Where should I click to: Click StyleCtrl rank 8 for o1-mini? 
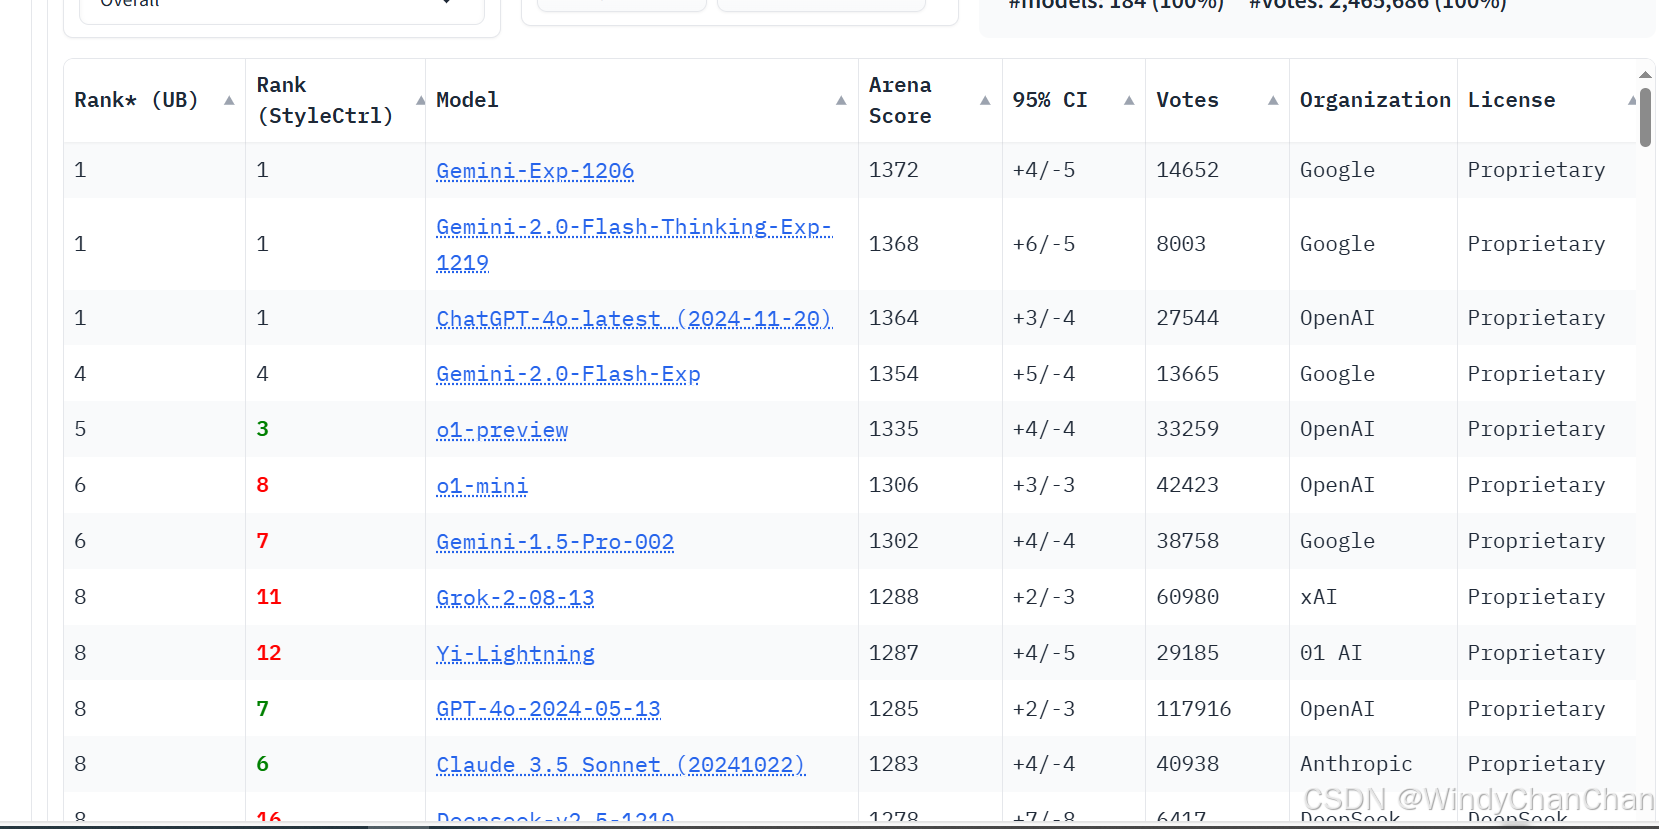262,486
